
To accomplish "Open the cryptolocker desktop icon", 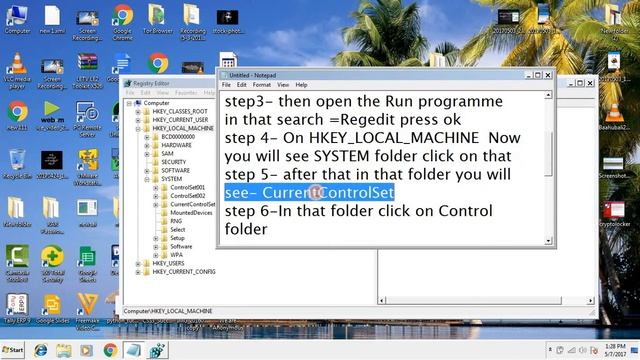I will pyautogui.click(x=614, y=213).
